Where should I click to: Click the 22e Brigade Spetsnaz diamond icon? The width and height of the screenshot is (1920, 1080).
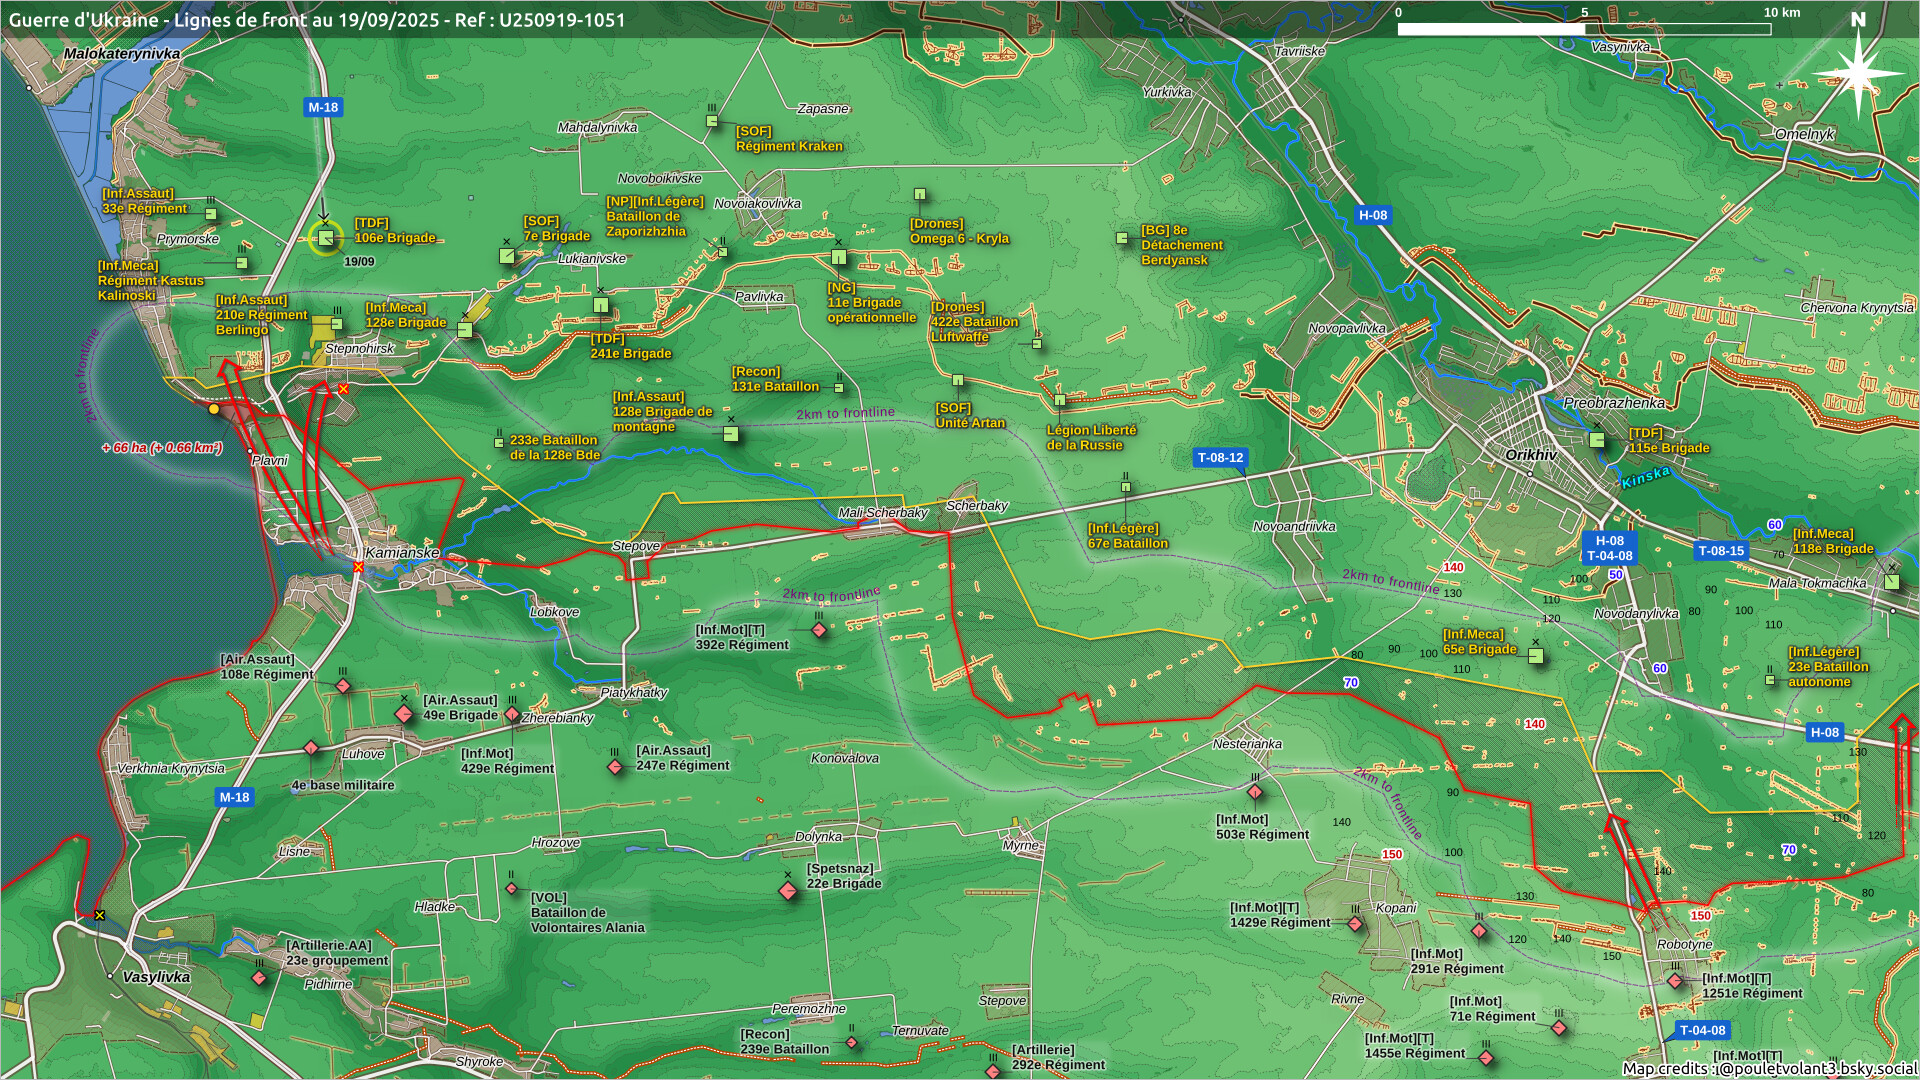(788, 890)
